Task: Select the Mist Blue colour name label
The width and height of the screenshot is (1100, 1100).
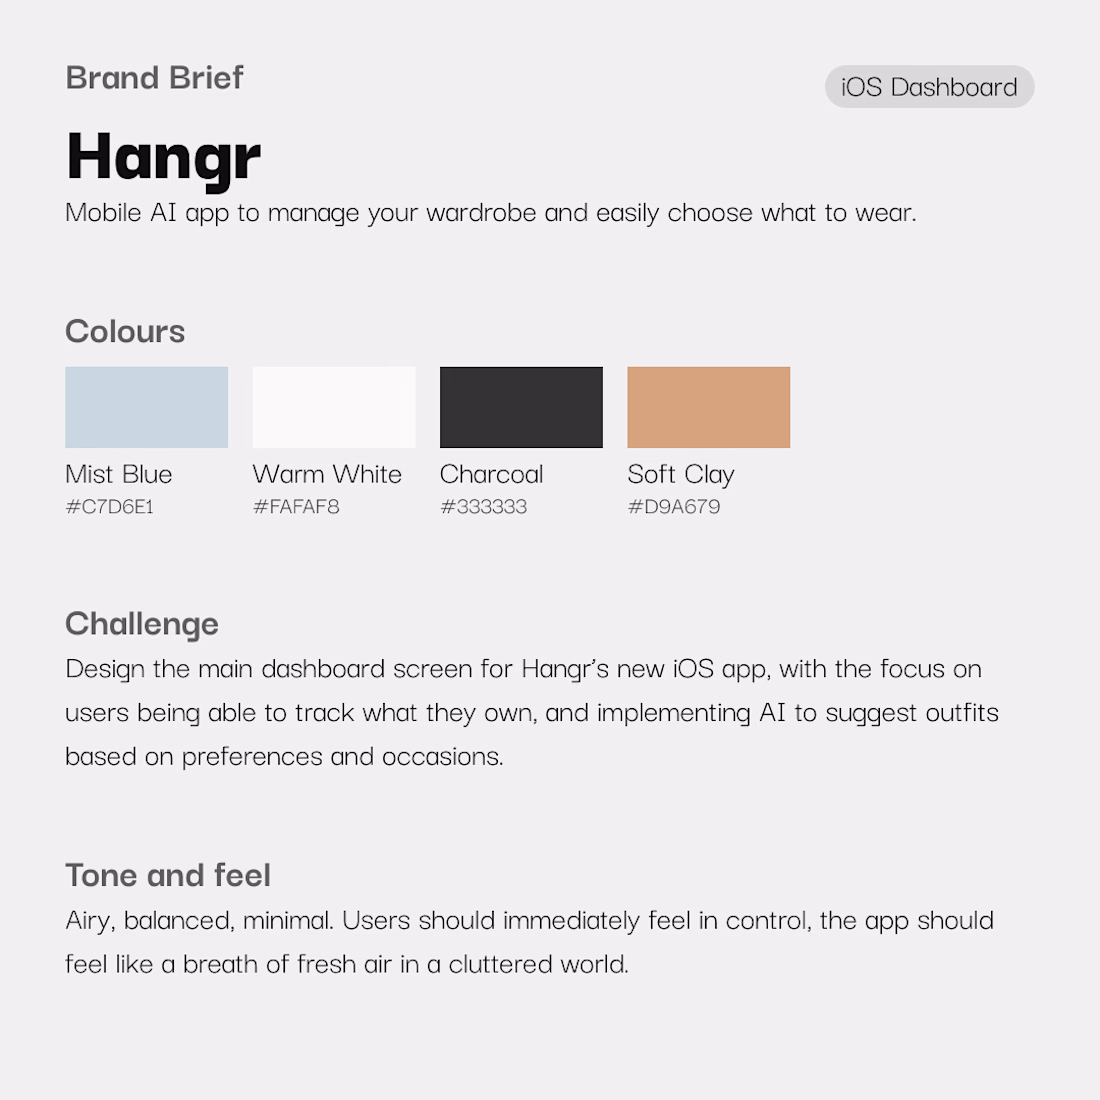Action: (118, 474)
